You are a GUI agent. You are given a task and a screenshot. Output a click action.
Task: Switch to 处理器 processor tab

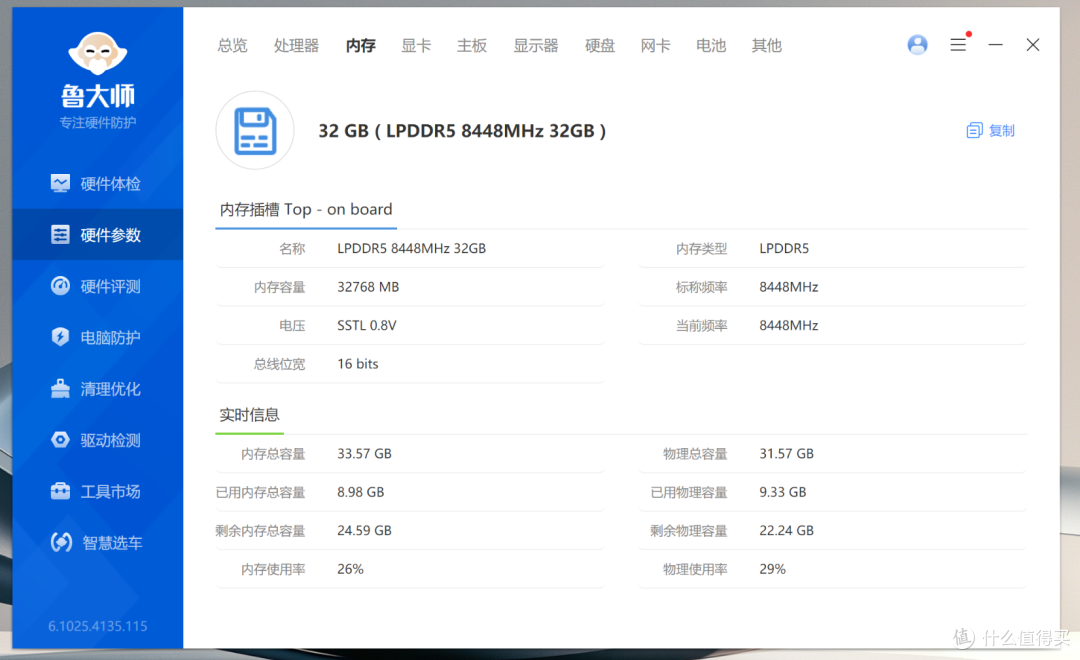pos(296,45)
